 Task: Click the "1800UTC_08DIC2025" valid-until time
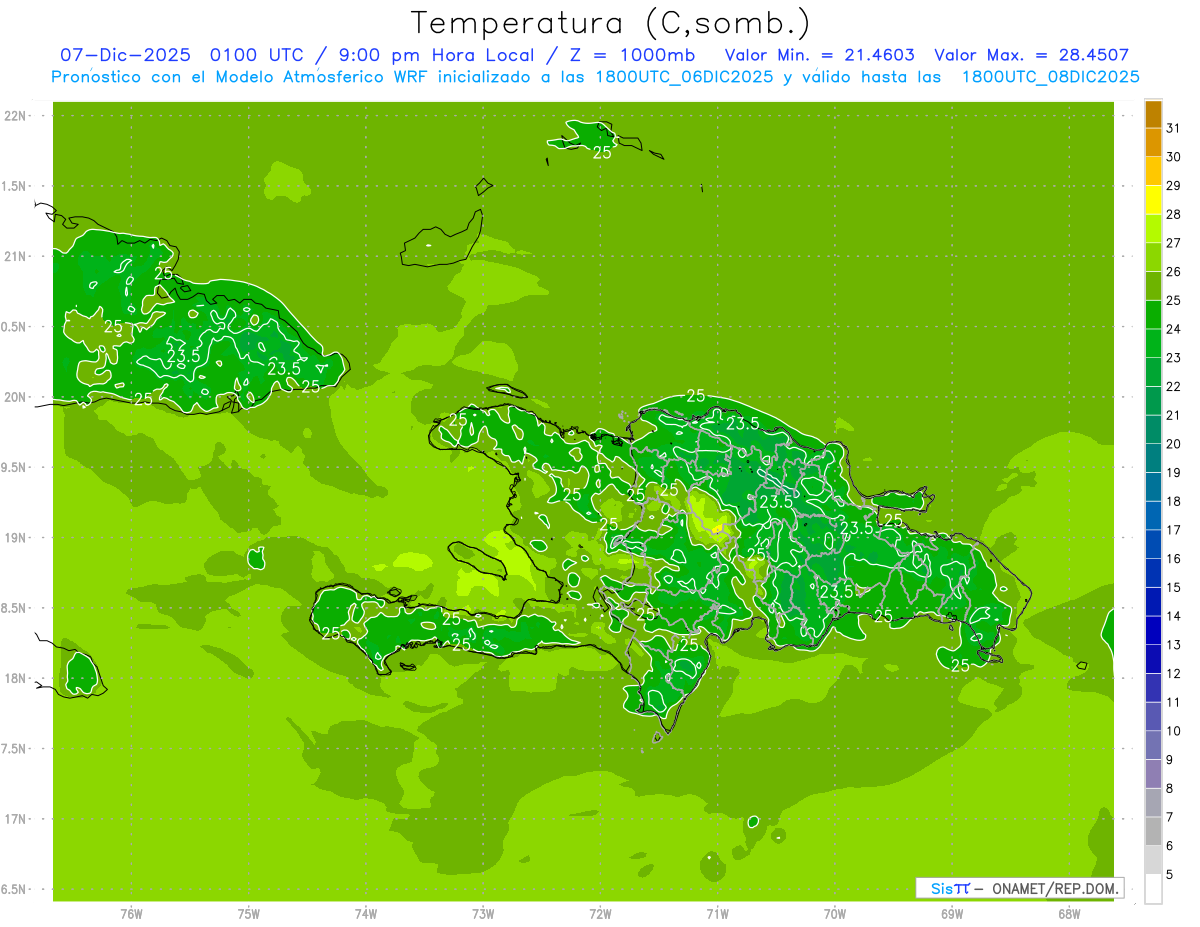[x=1050, y=77]
